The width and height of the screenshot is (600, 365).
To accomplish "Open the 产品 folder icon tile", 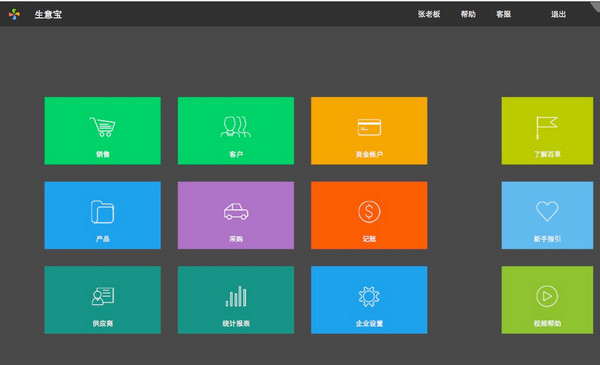I will 103,215.
